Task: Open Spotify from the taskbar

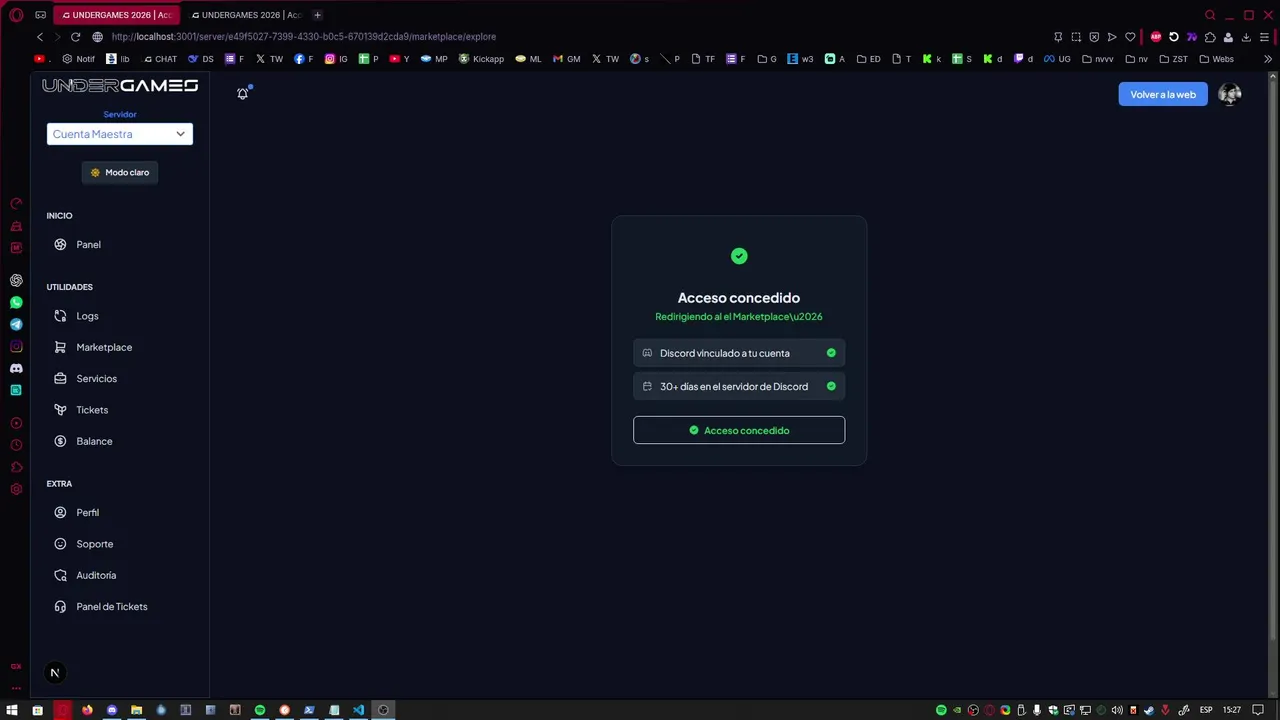Action: pos(260,710)
